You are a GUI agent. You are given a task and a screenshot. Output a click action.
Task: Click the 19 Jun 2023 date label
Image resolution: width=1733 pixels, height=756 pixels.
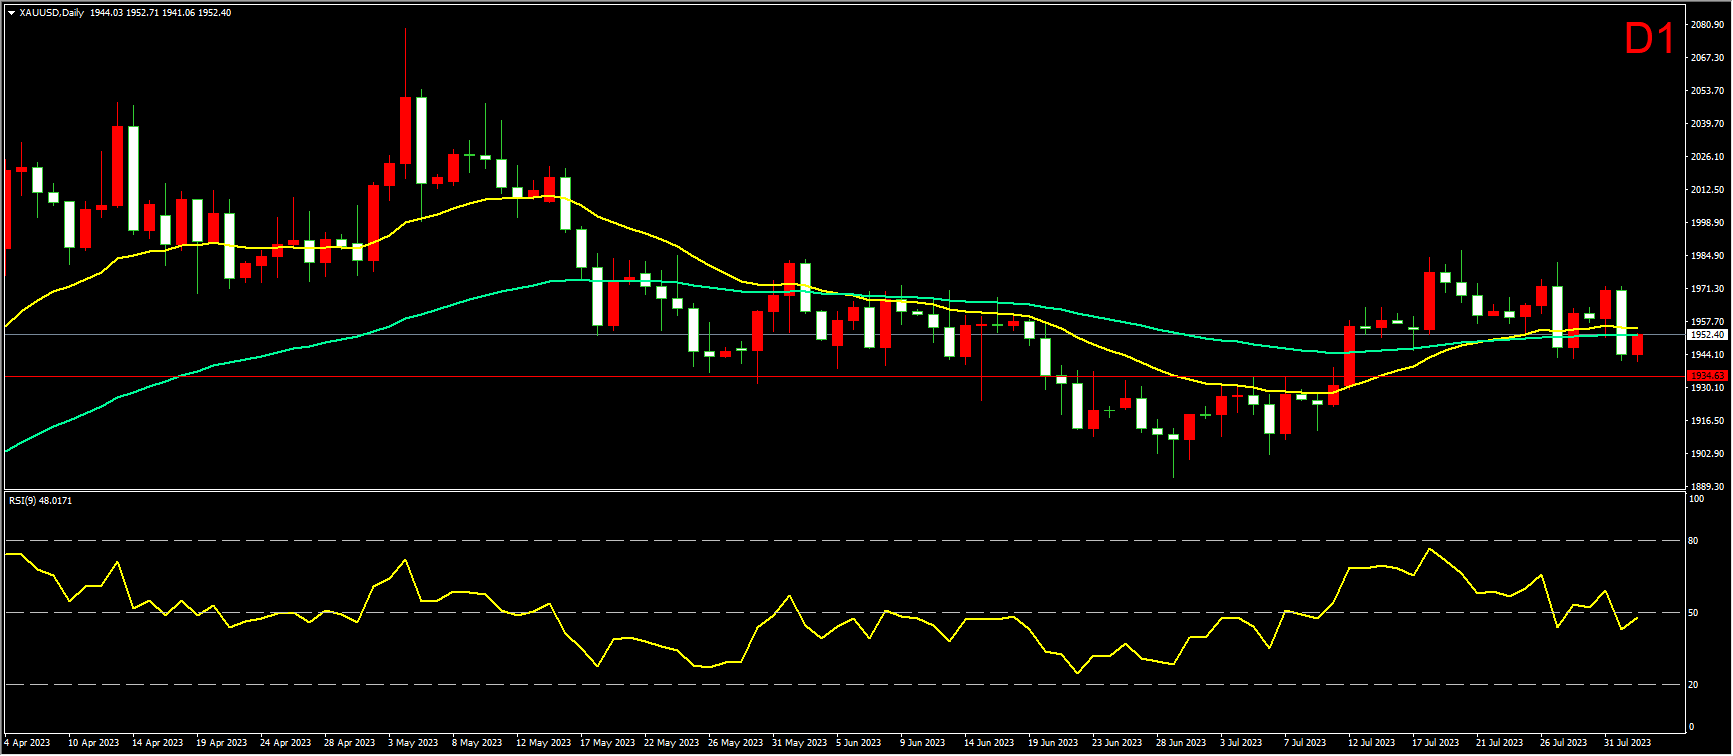point(1053,743)
